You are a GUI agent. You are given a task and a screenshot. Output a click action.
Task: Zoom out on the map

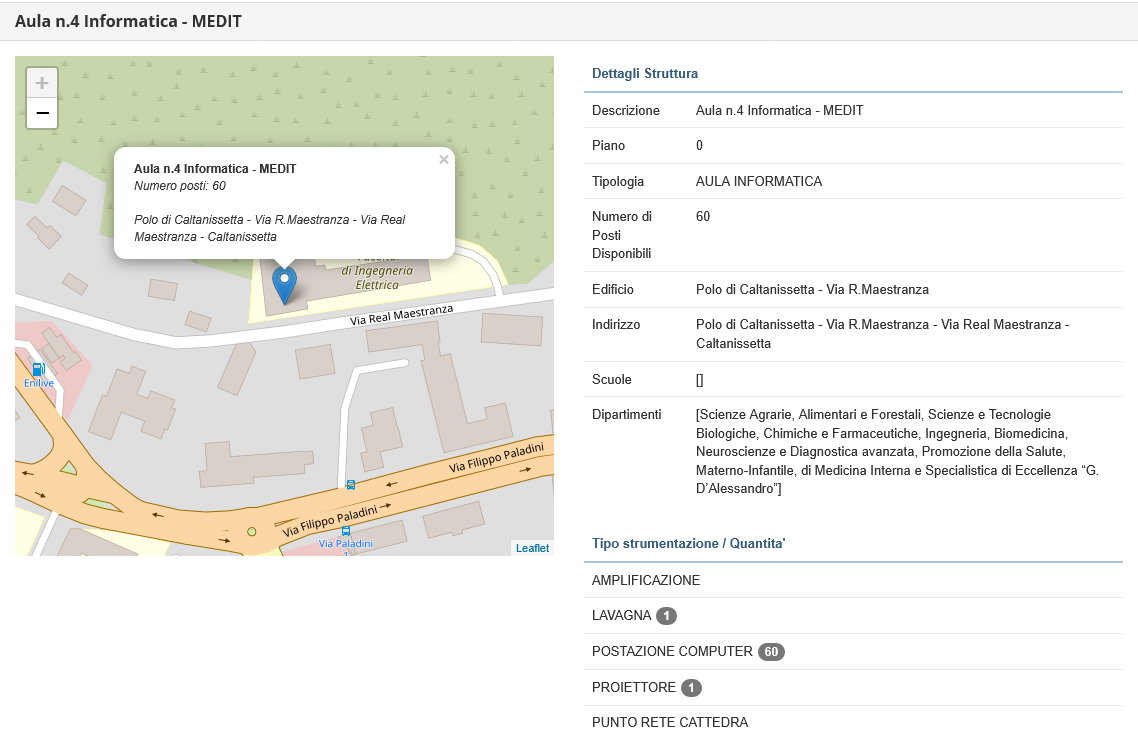pos(42,113)
